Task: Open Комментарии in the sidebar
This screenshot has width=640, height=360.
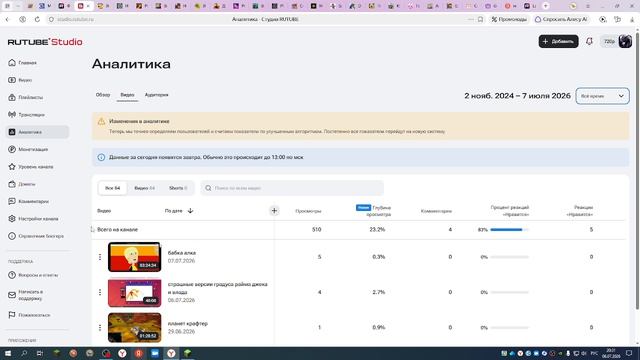Action: [x=29, y=201]
